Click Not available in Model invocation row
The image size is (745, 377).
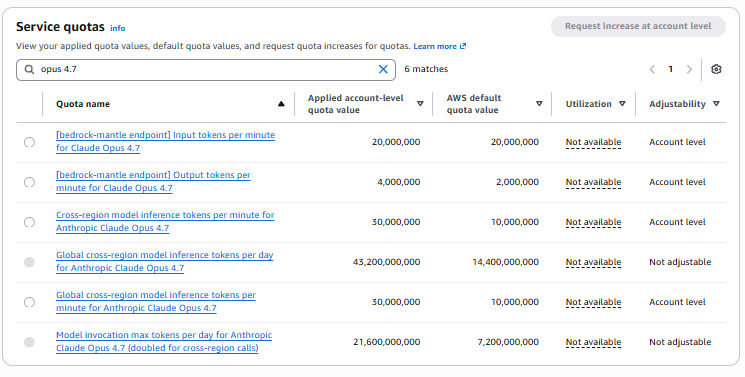[x=593, y=342]
